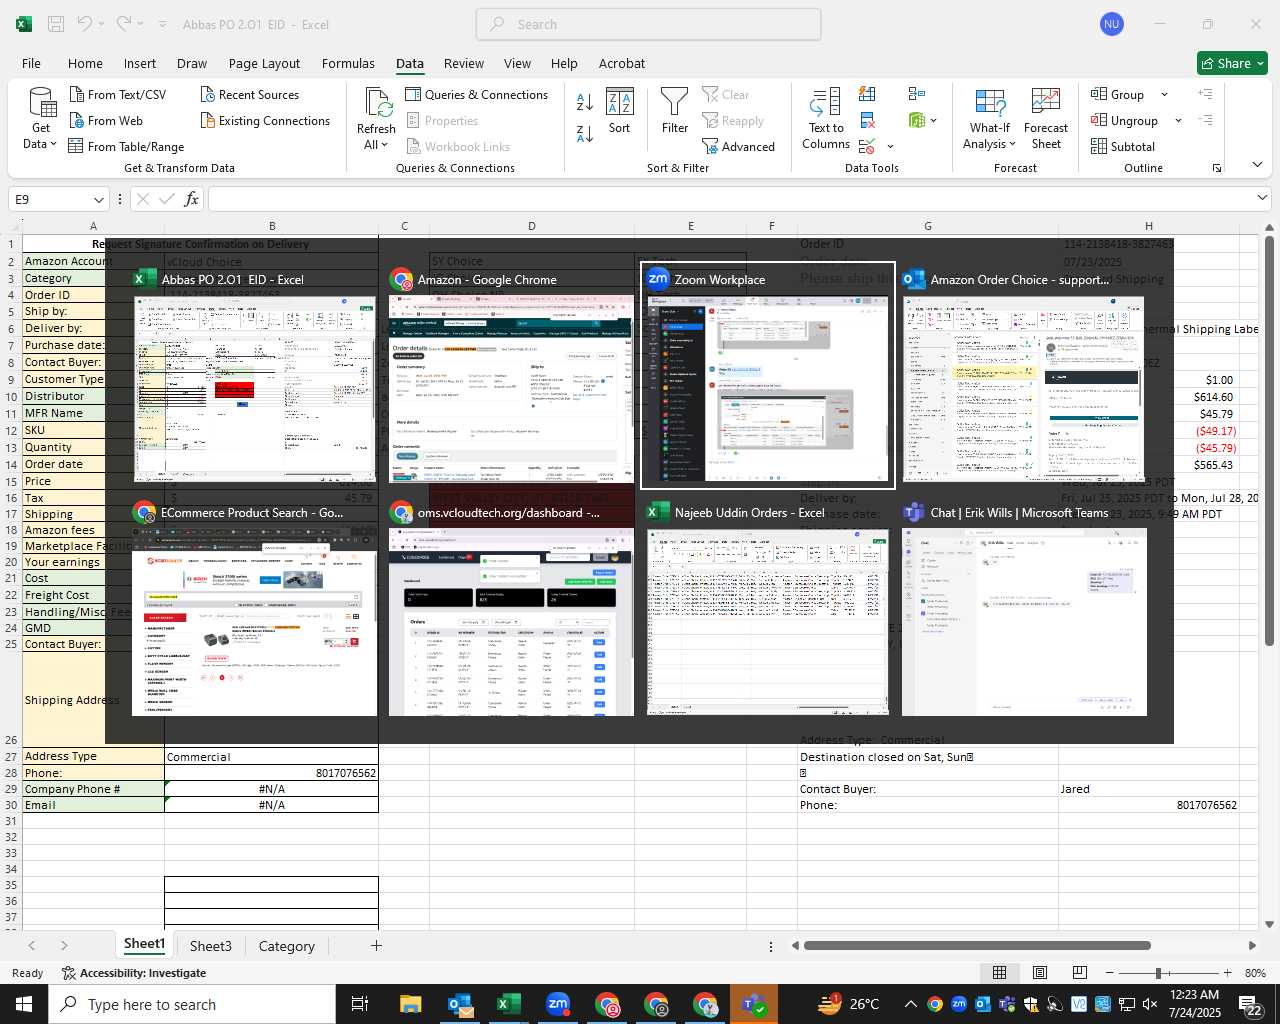Click the Consolidate icon
Image resolution: width=1280 pixels, height=1024 pixels.
click(x=917, y=94)
